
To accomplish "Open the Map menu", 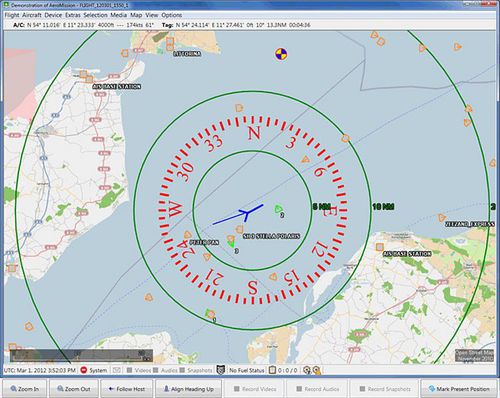I will click(x=136, y=15).
